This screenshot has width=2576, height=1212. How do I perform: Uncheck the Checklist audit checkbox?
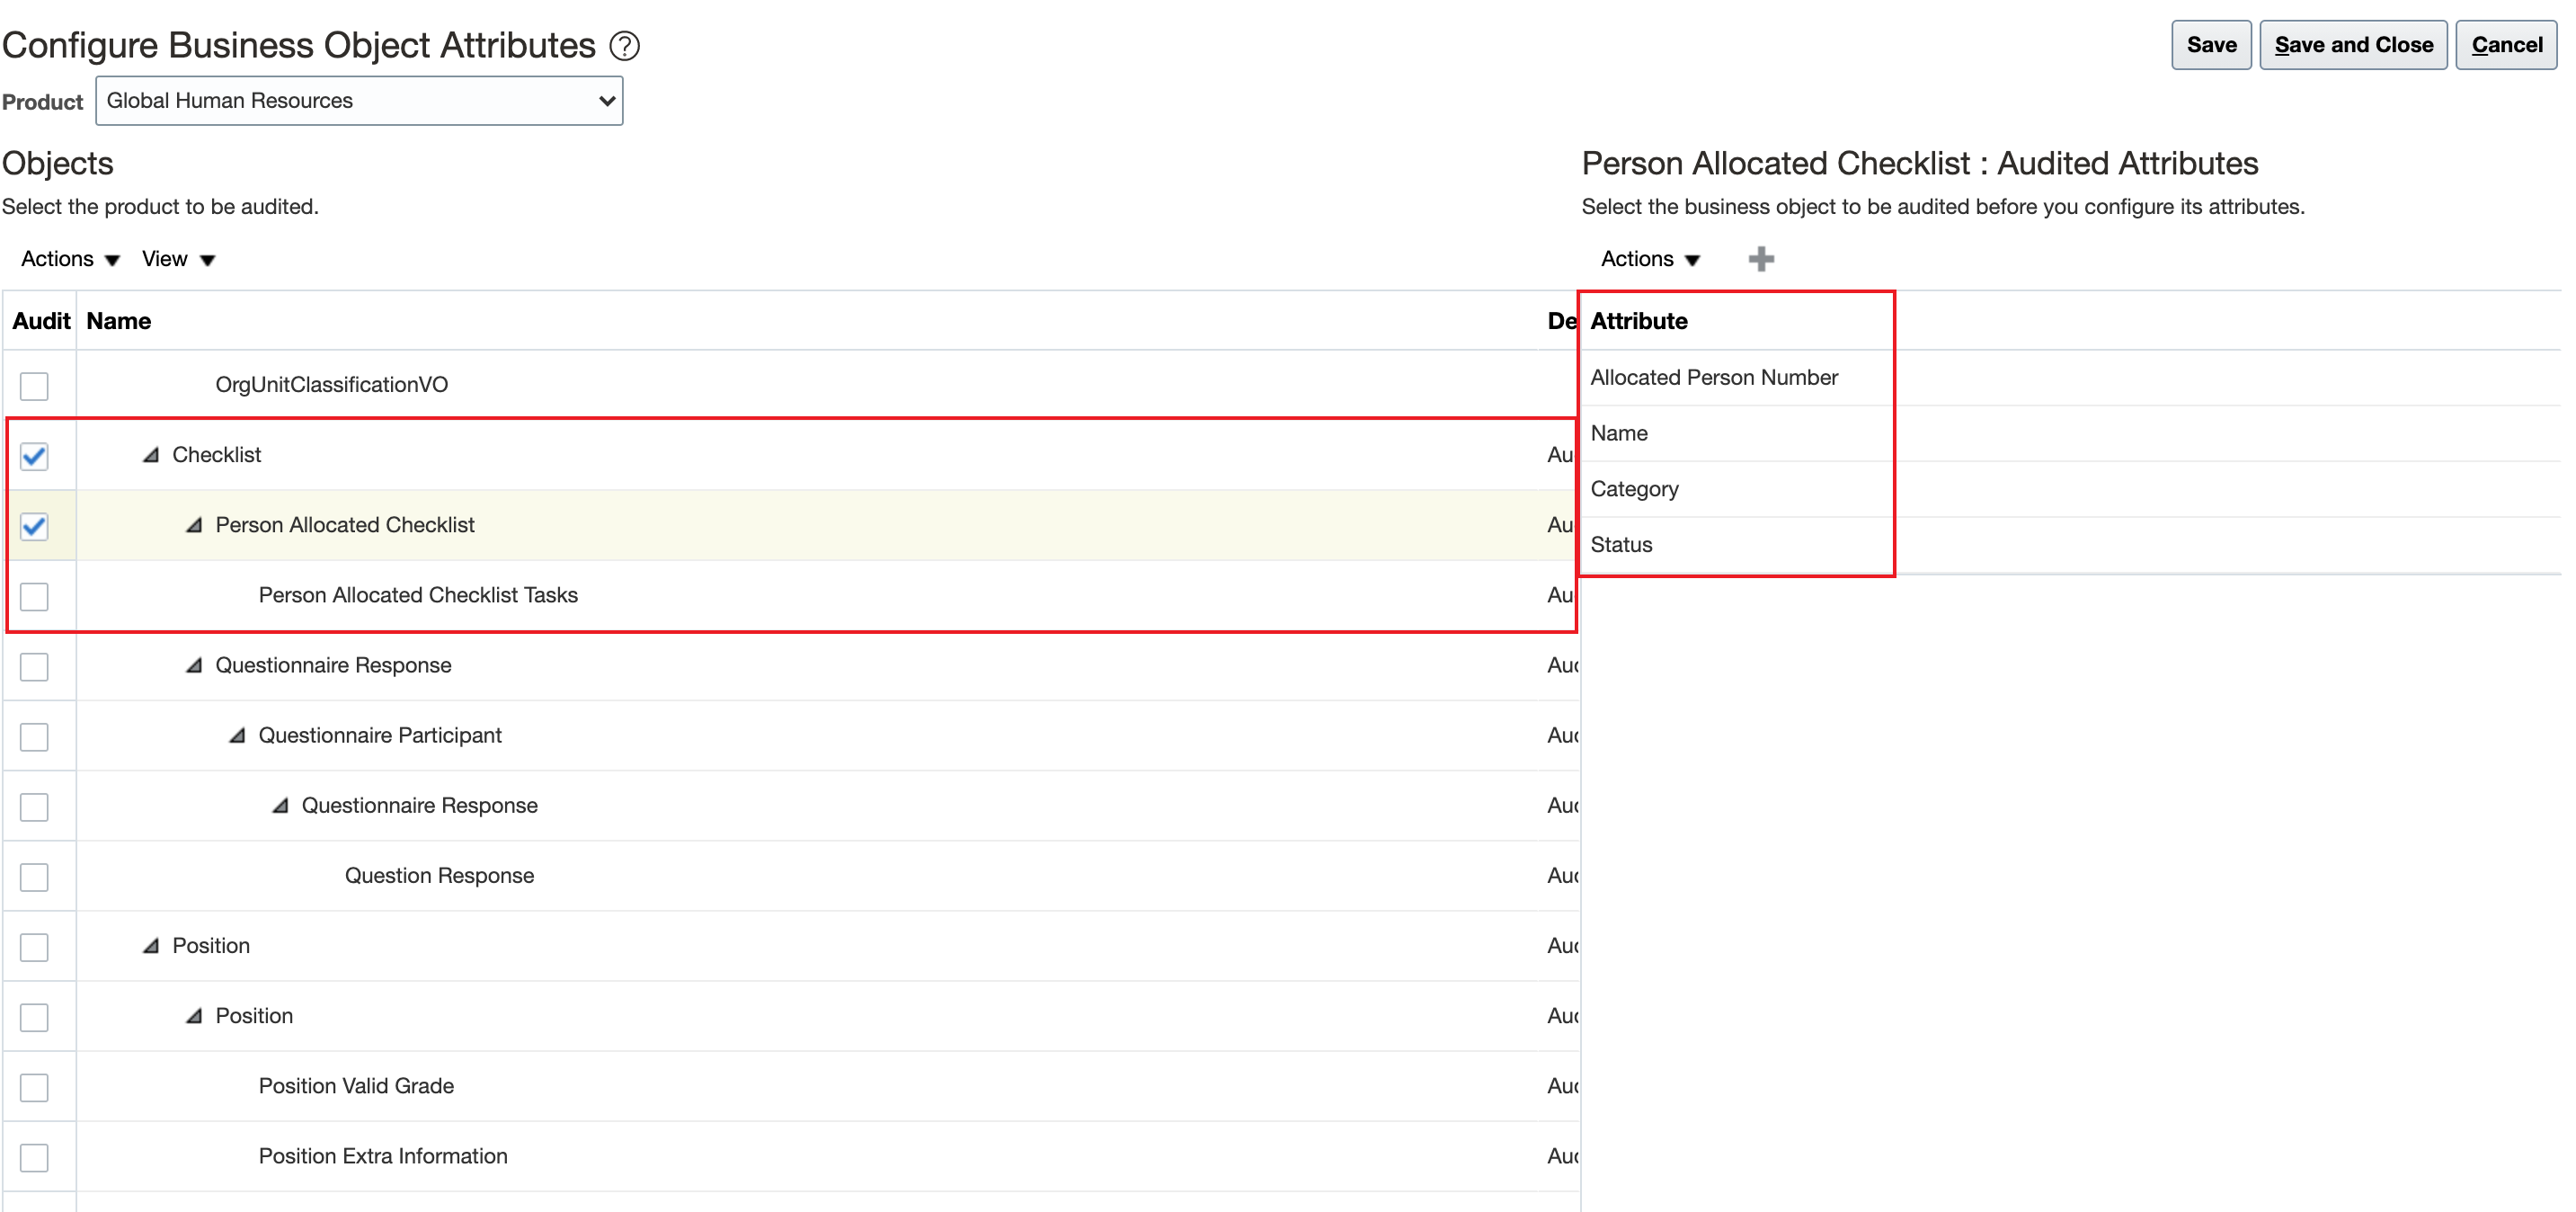click(x=34, y=456)
